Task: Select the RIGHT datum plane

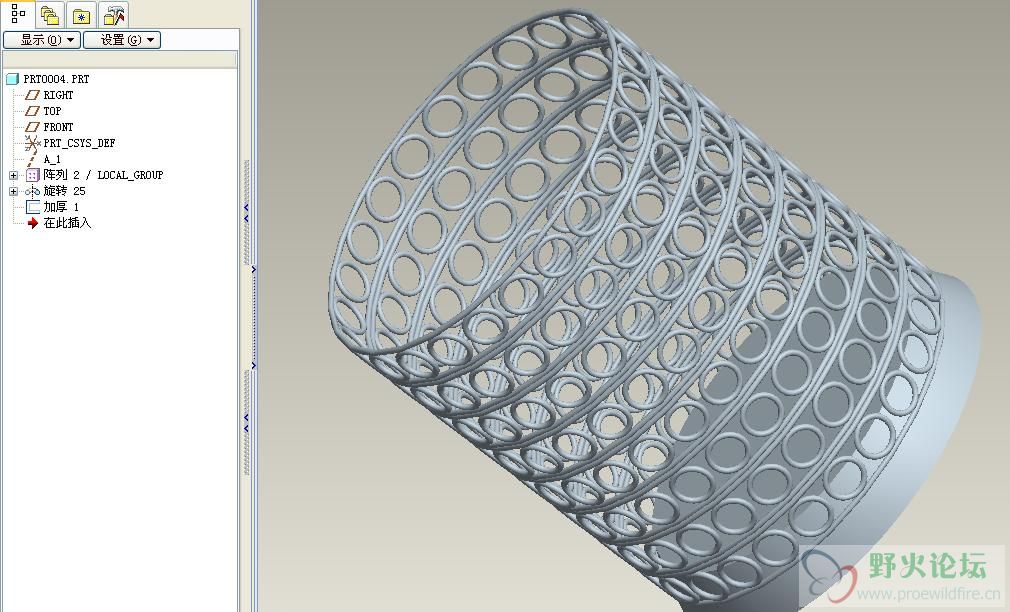Action: tap(58, 95)
